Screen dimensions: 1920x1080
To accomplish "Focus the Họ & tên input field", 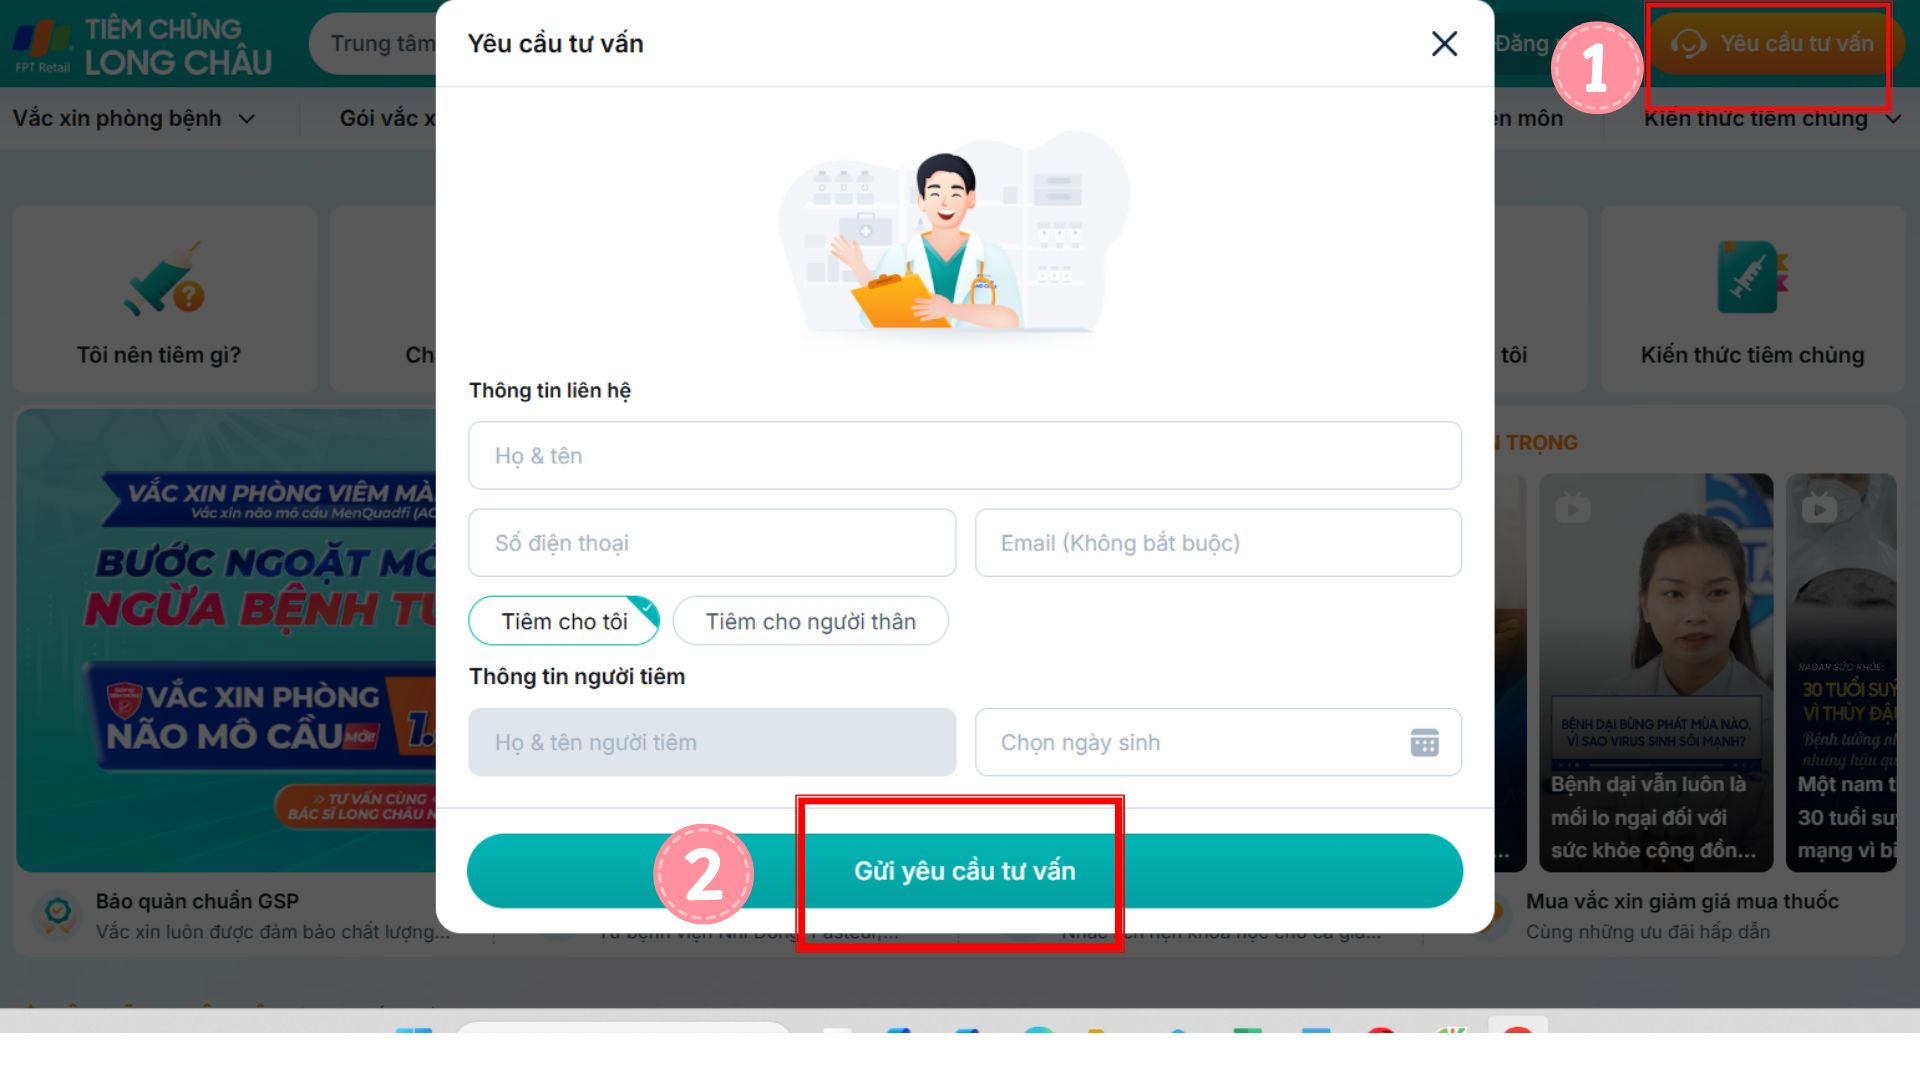I will click(x=964, y=456).
